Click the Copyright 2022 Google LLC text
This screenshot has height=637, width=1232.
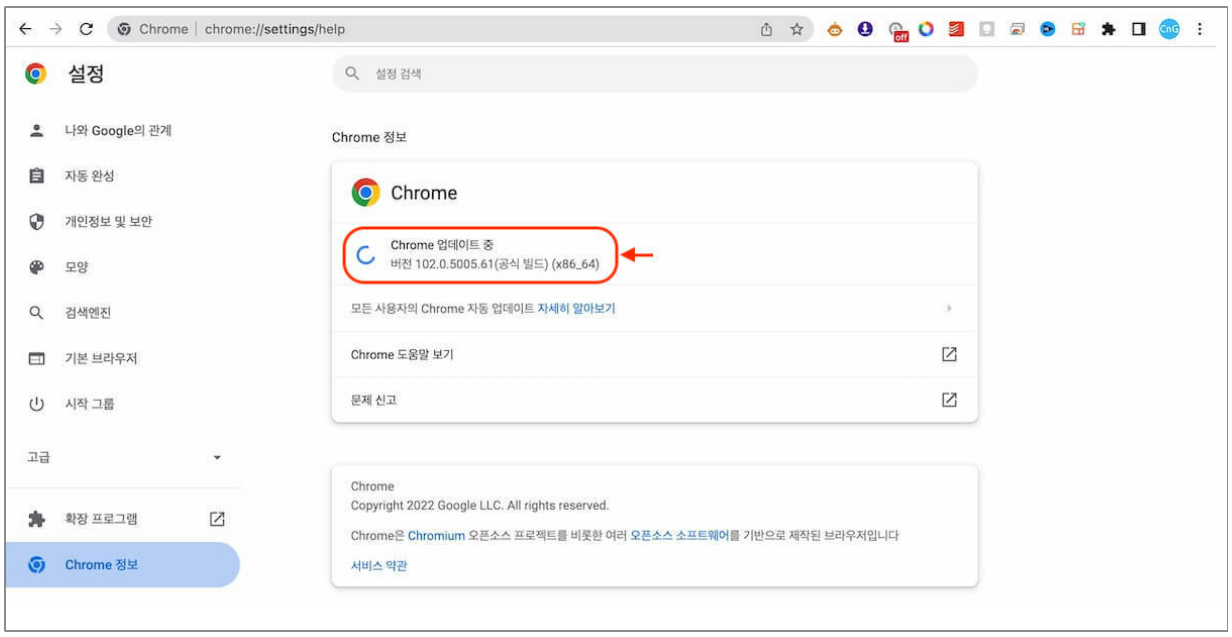point(479,505)
